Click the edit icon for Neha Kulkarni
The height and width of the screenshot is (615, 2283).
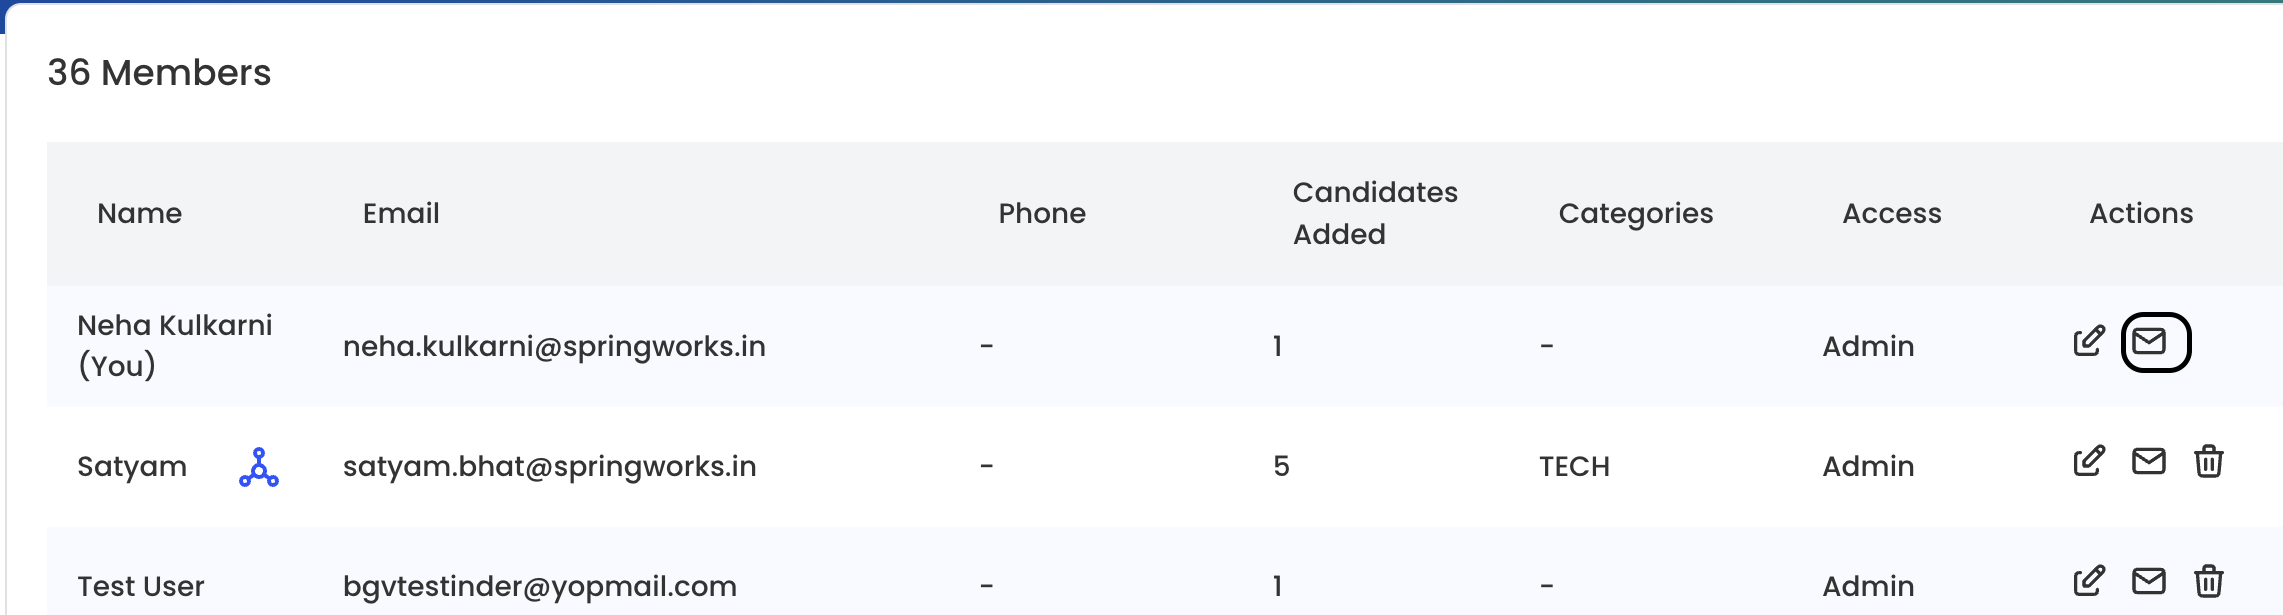[2089, 342]
